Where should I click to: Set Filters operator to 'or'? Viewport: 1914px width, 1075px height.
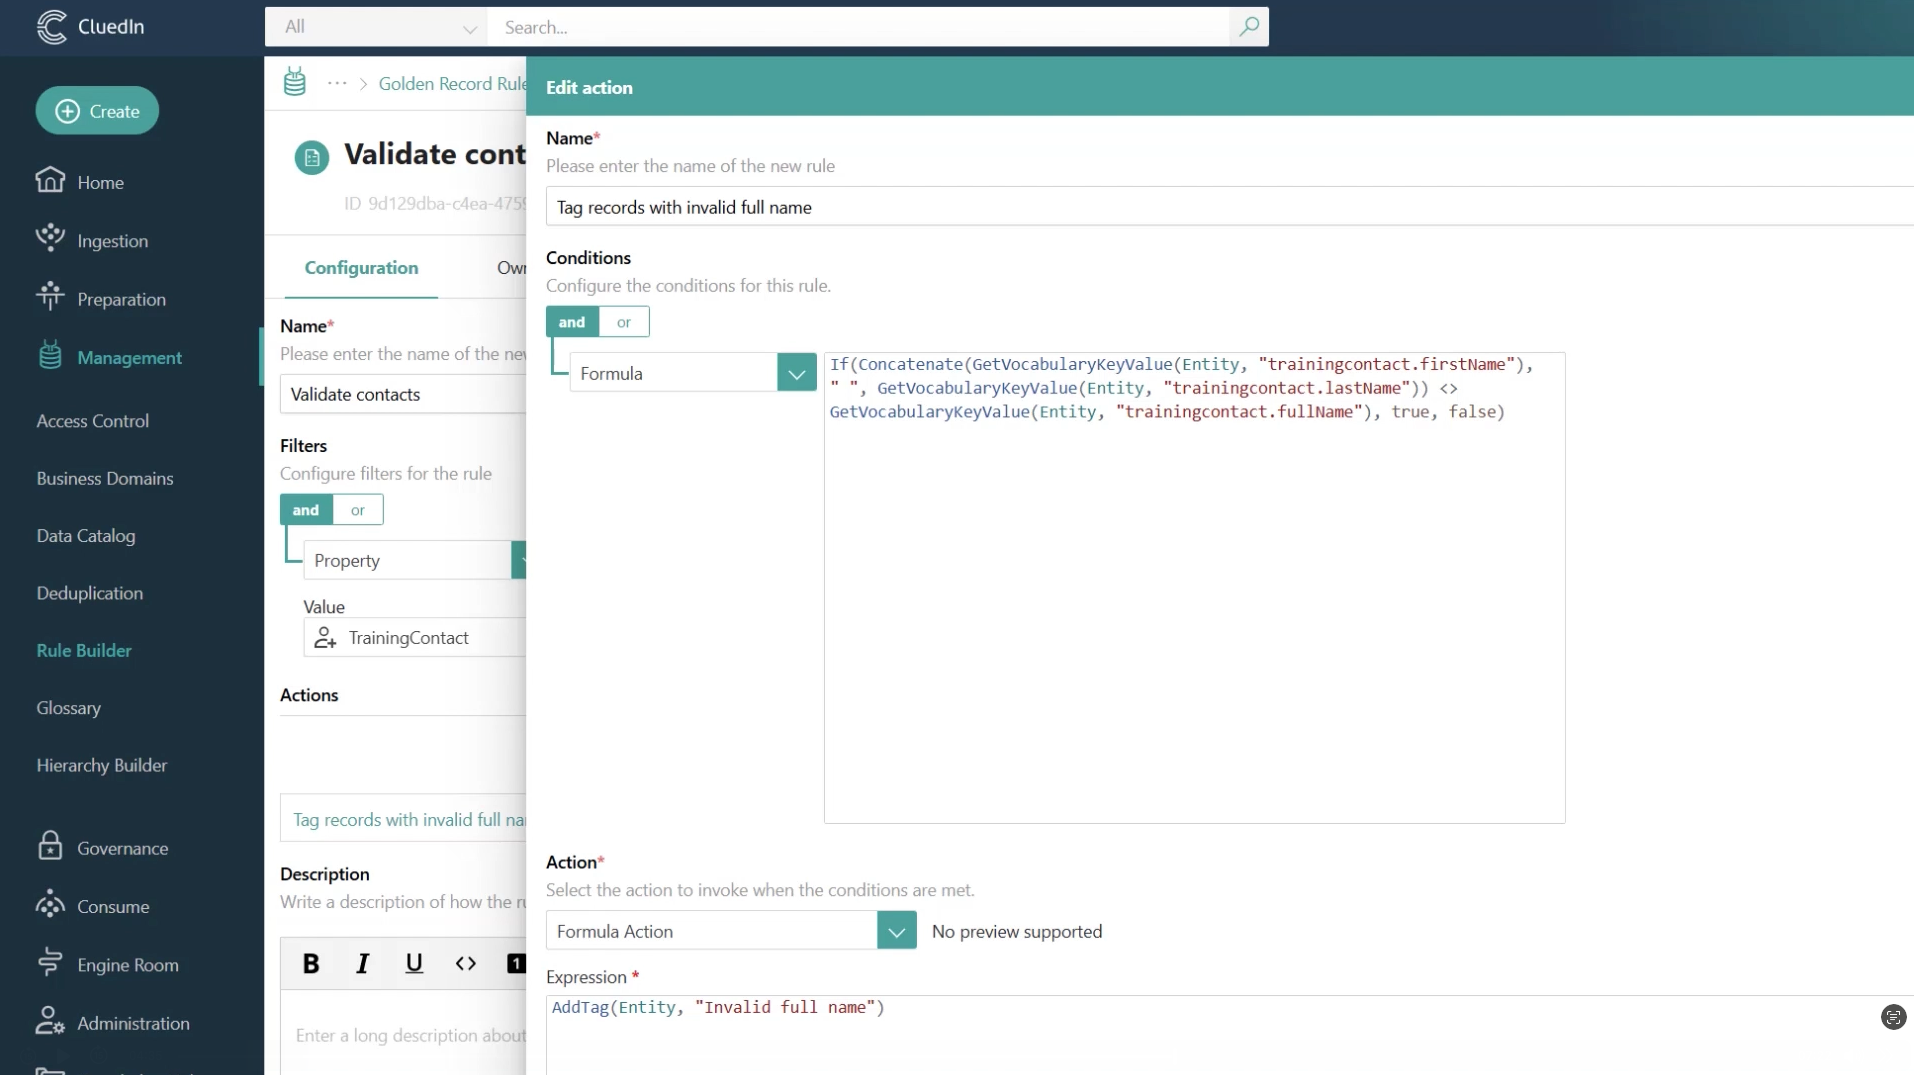[x=358, y=510]
